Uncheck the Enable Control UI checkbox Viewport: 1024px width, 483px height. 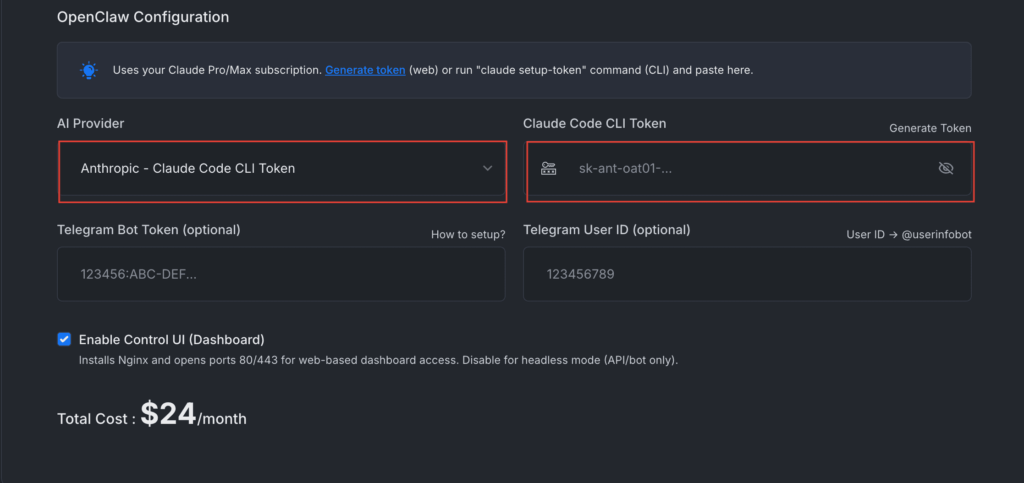(x=65, y=339)
